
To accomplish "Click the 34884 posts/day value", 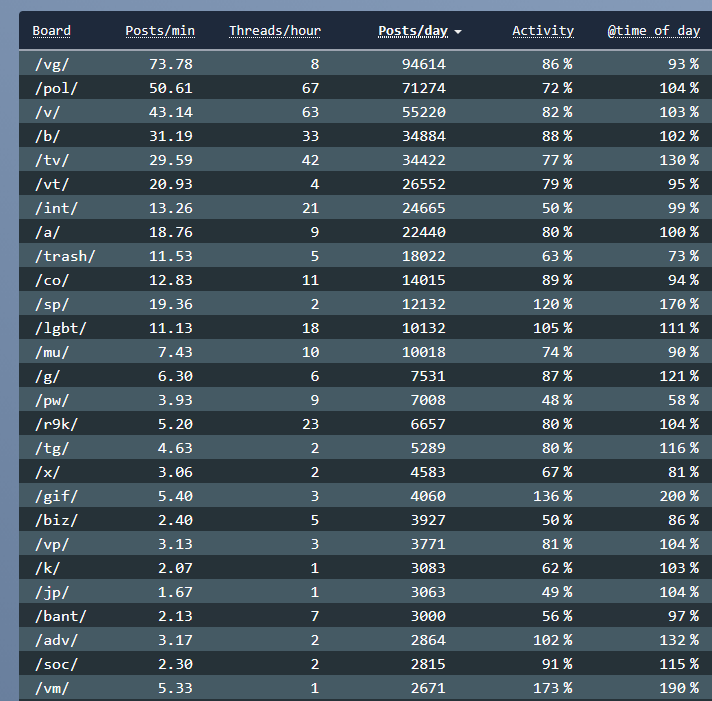I will (424, 136).
